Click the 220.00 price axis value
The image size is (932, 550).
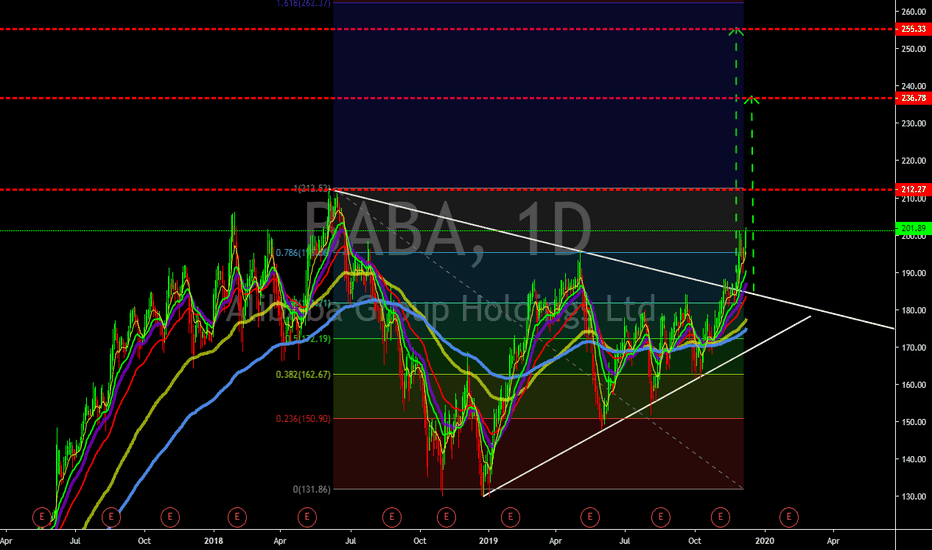point(913,161)
